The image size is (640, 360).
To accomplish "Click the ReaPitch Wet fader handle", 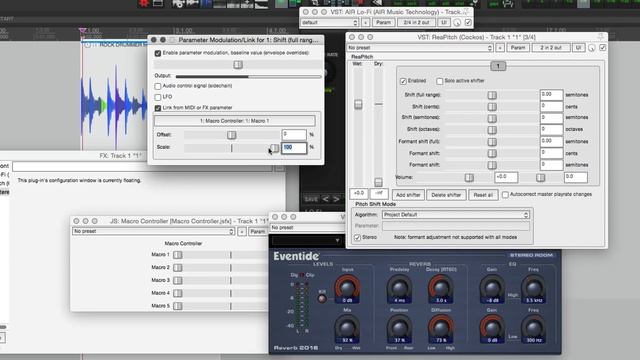I will (358, 104).
